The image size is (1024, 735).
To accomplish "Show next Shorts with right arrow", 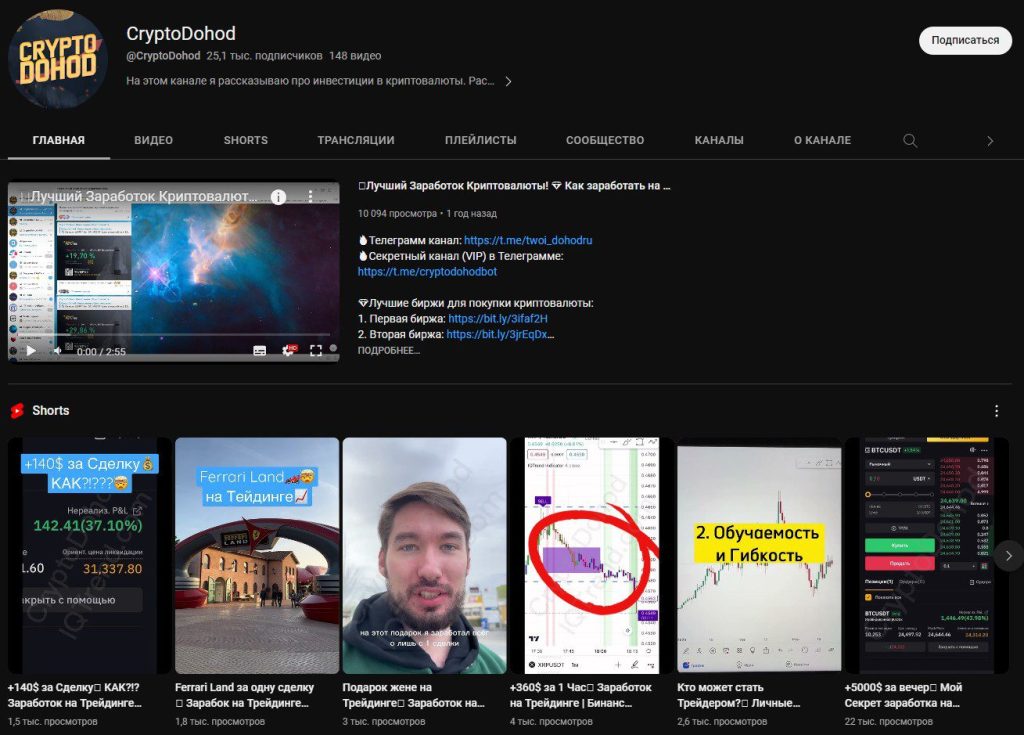I will pos(1008,556).
